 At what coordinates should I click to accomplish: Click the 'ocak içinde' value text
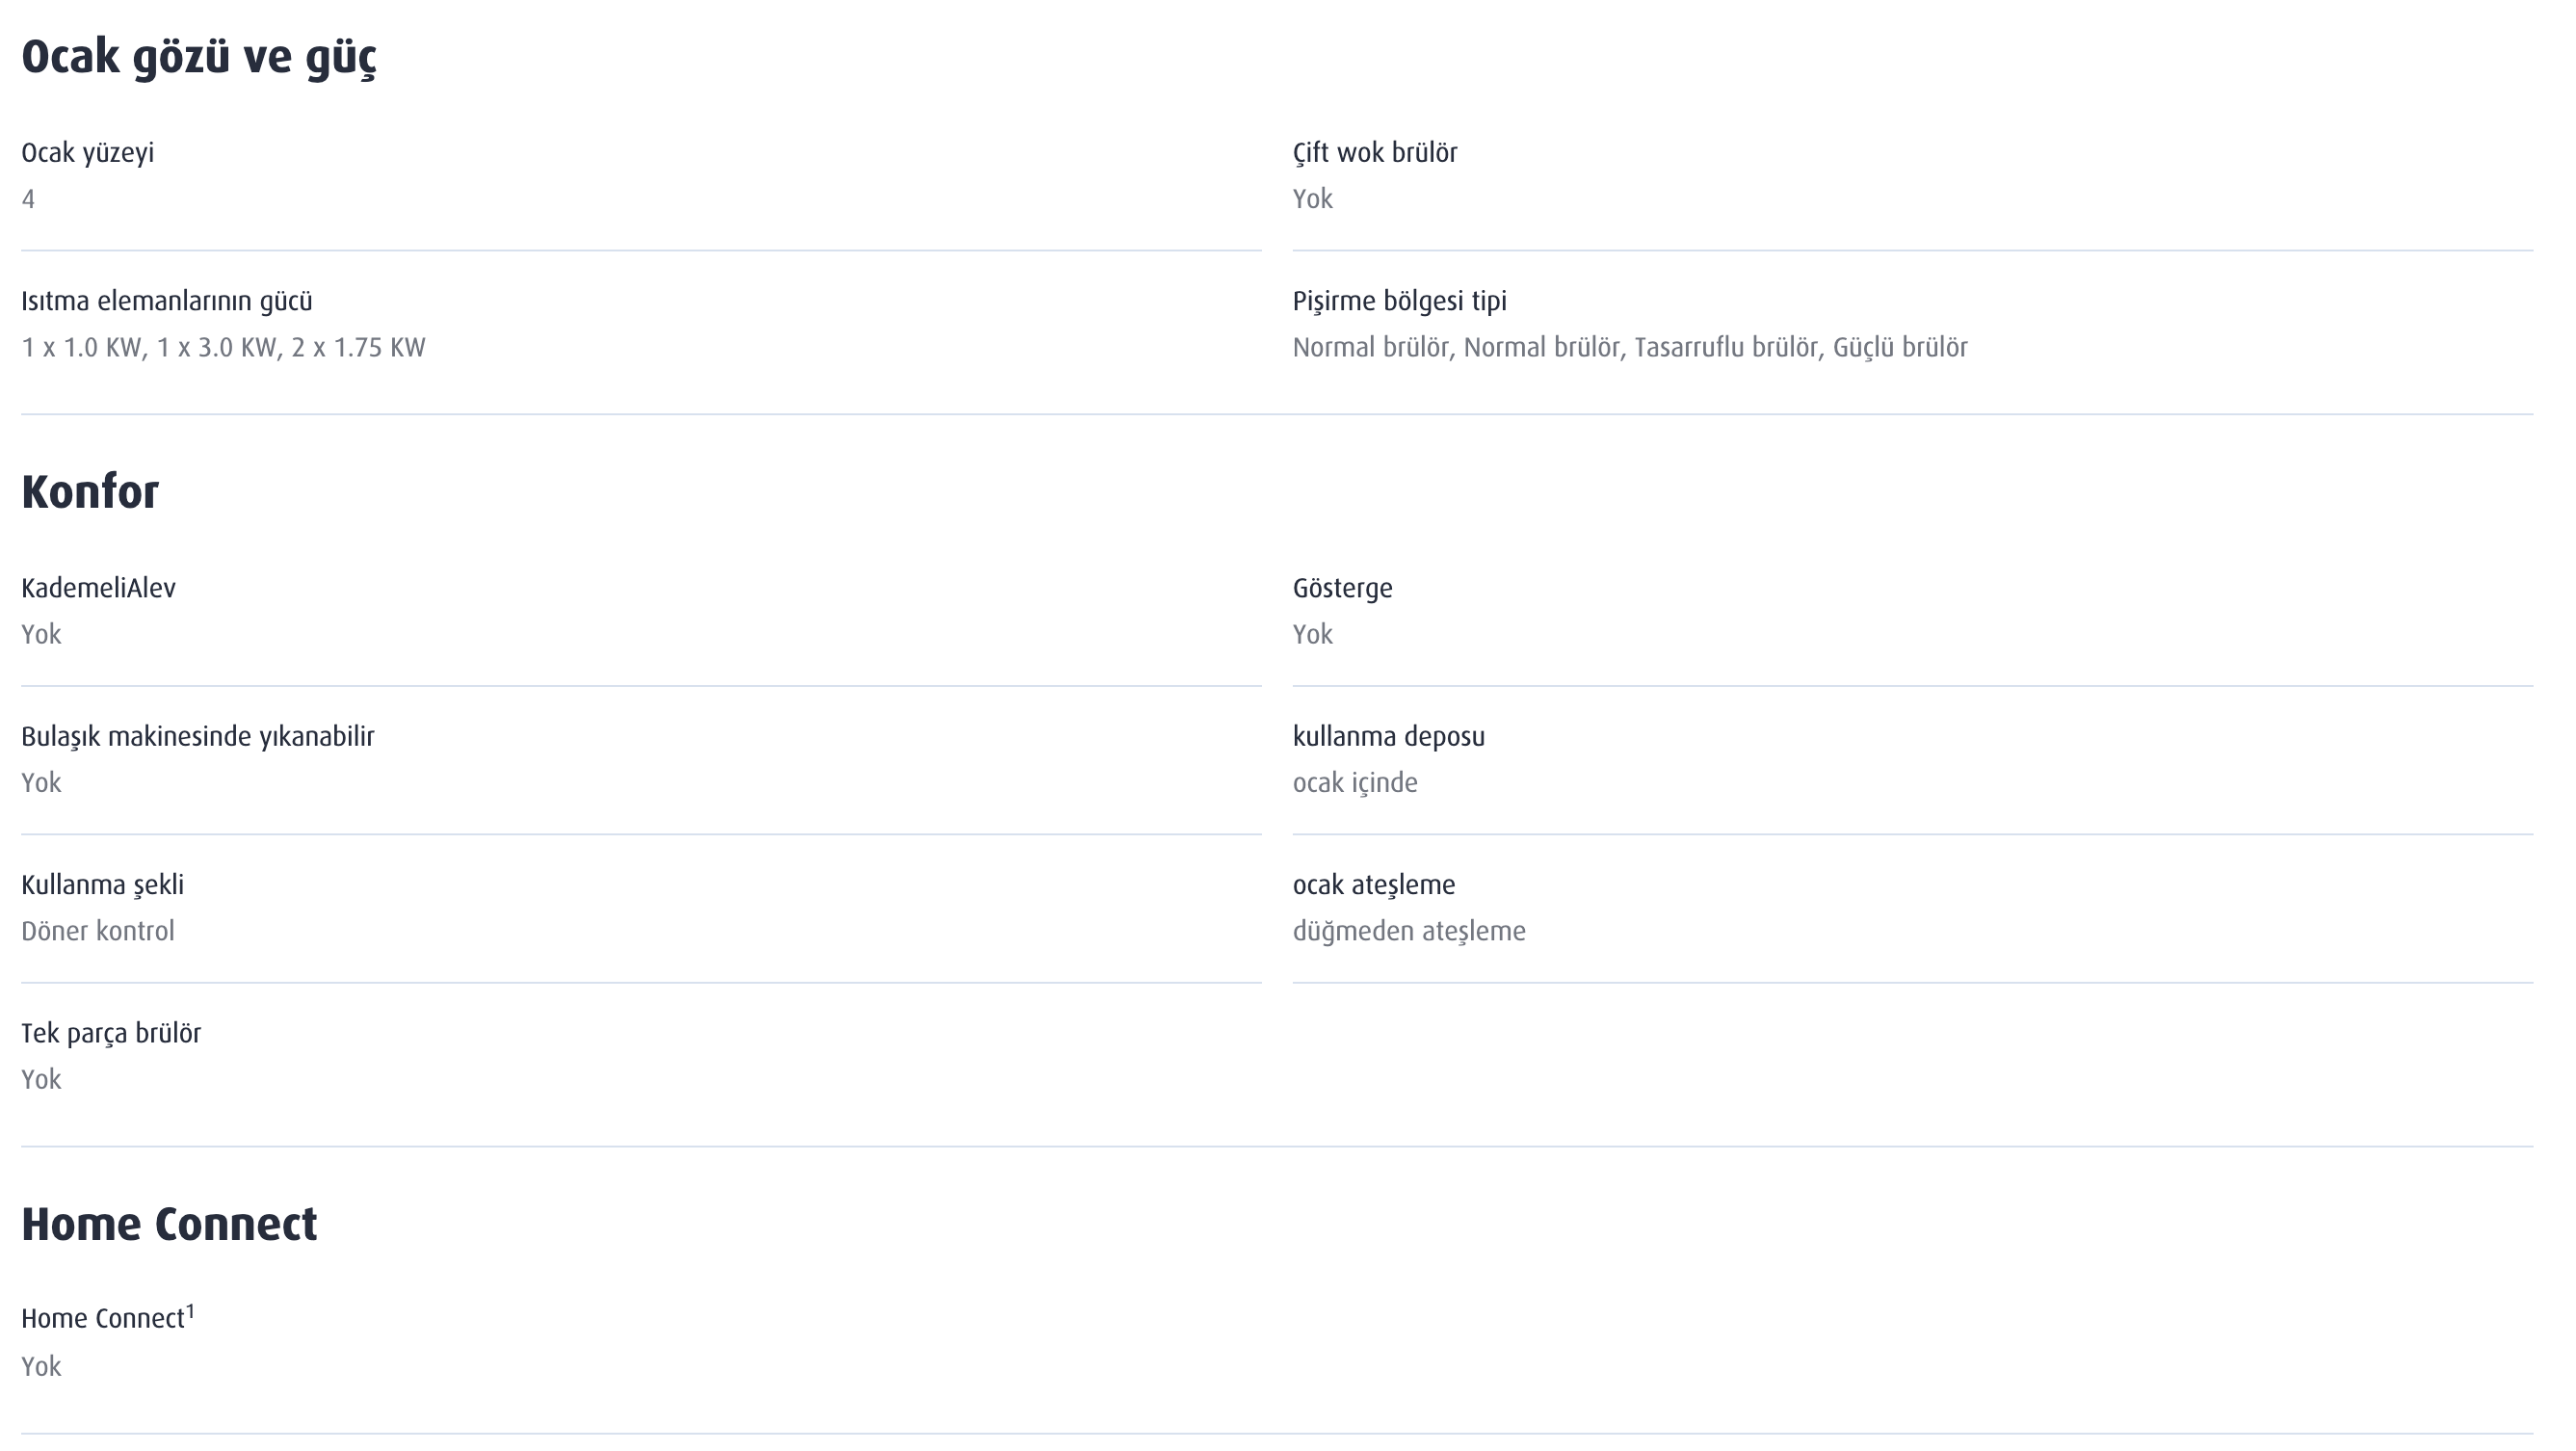click(1355, 783)
